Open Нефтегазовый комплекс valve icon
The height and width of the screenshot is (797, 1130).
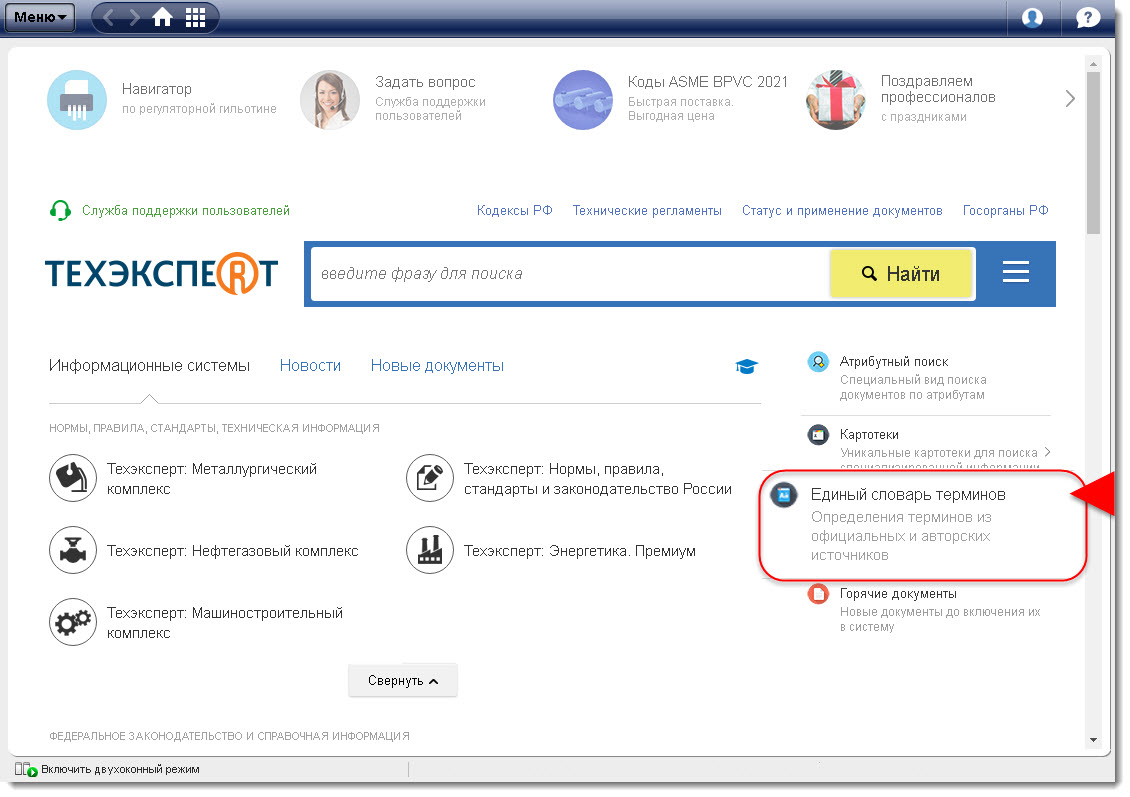(73, 550)
